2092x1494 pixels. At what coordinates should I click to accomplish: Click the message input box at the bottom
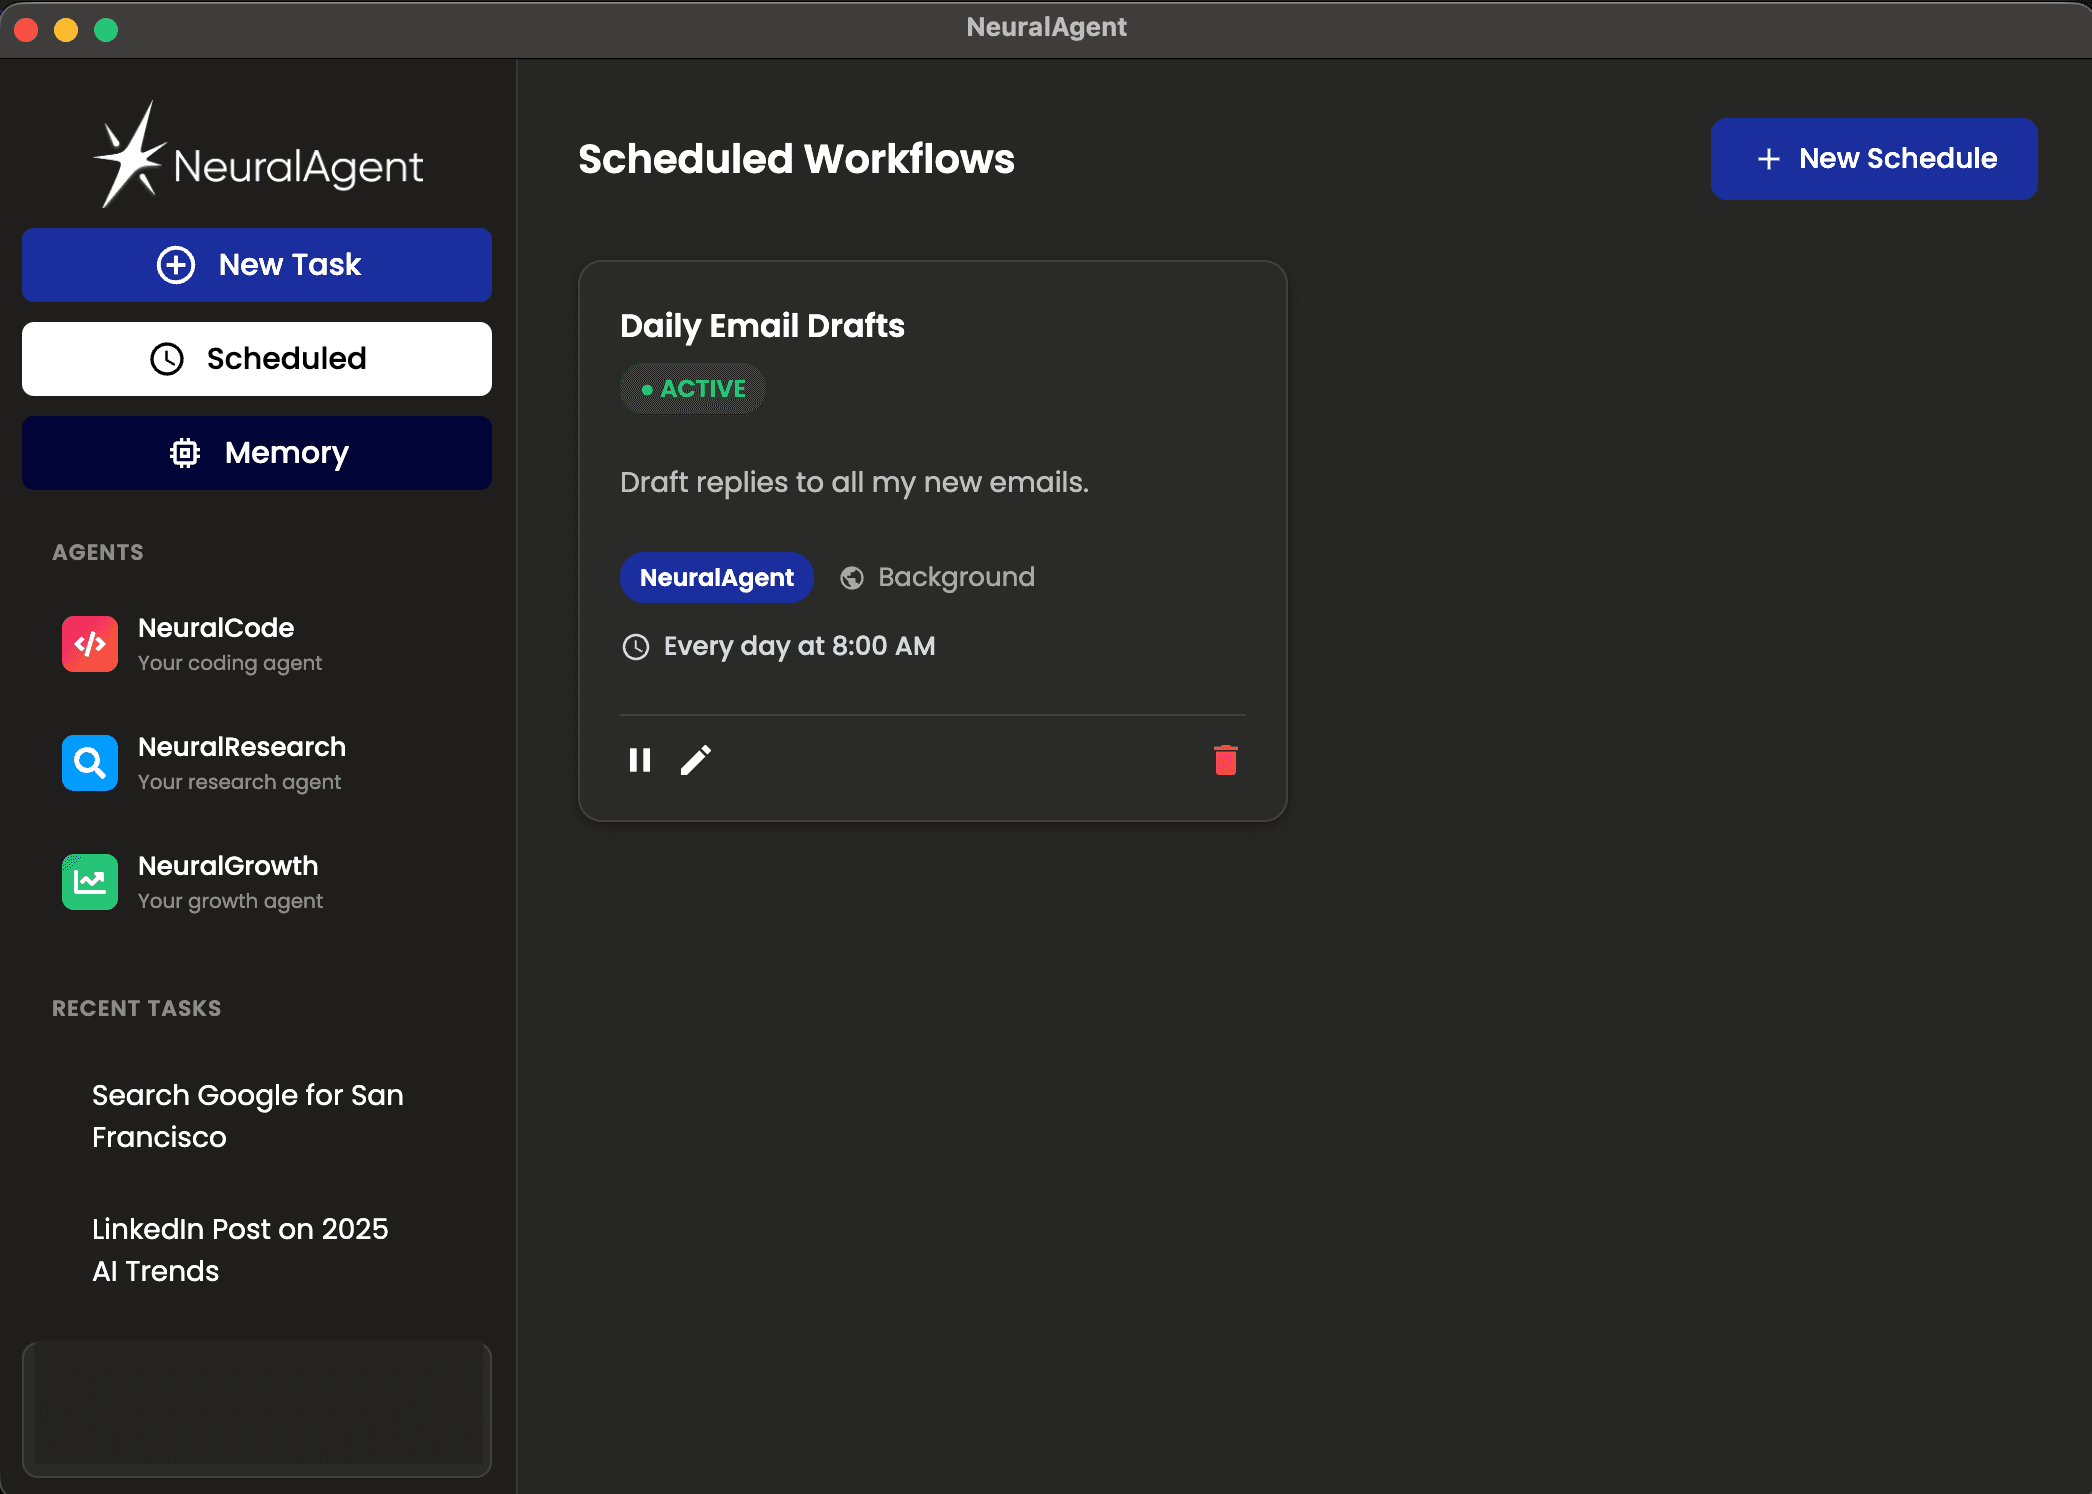[x=256, y=1409]
